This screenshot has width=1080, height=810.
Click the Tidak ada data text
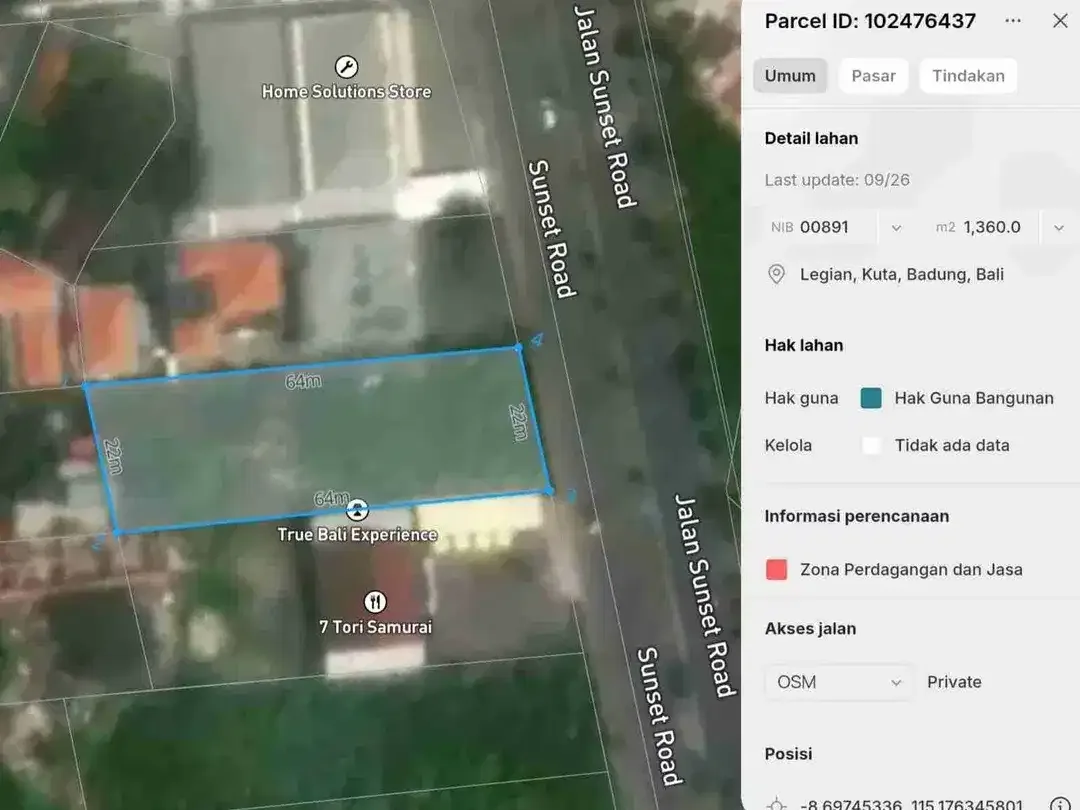point(952,446)
